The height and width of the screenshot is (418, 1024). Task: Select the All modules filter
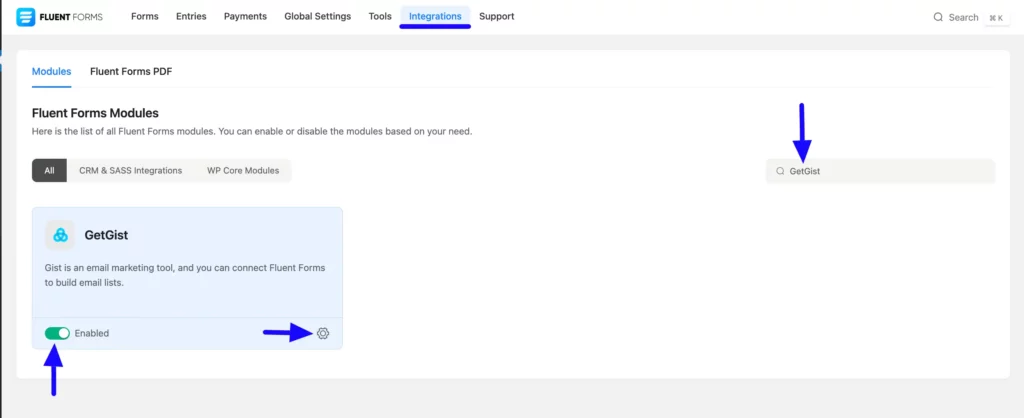49,171
